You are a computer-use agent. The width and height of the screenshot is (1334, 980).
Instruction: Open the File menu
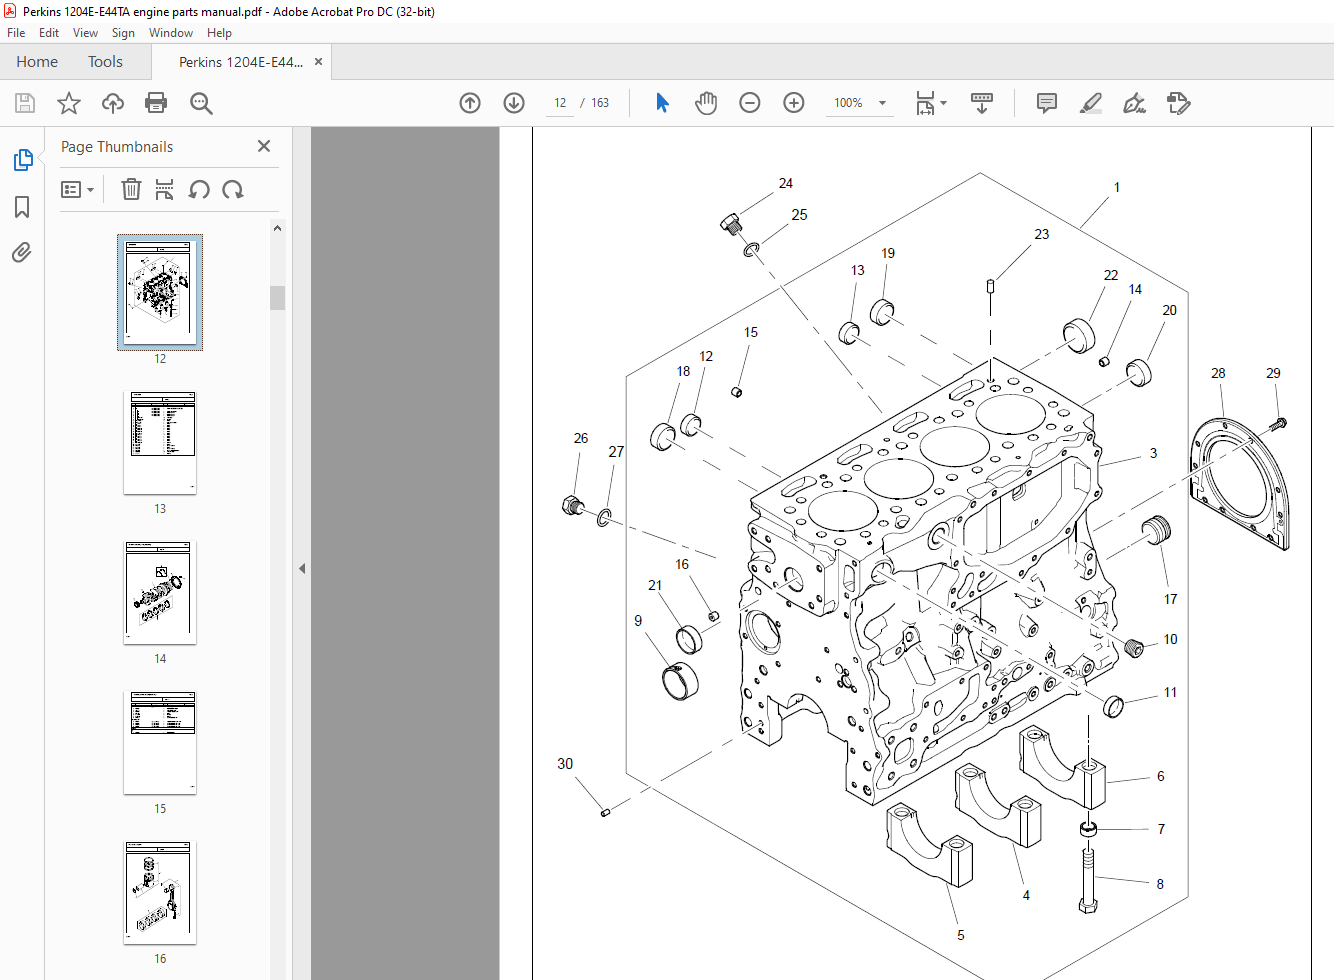click(16, 33)
